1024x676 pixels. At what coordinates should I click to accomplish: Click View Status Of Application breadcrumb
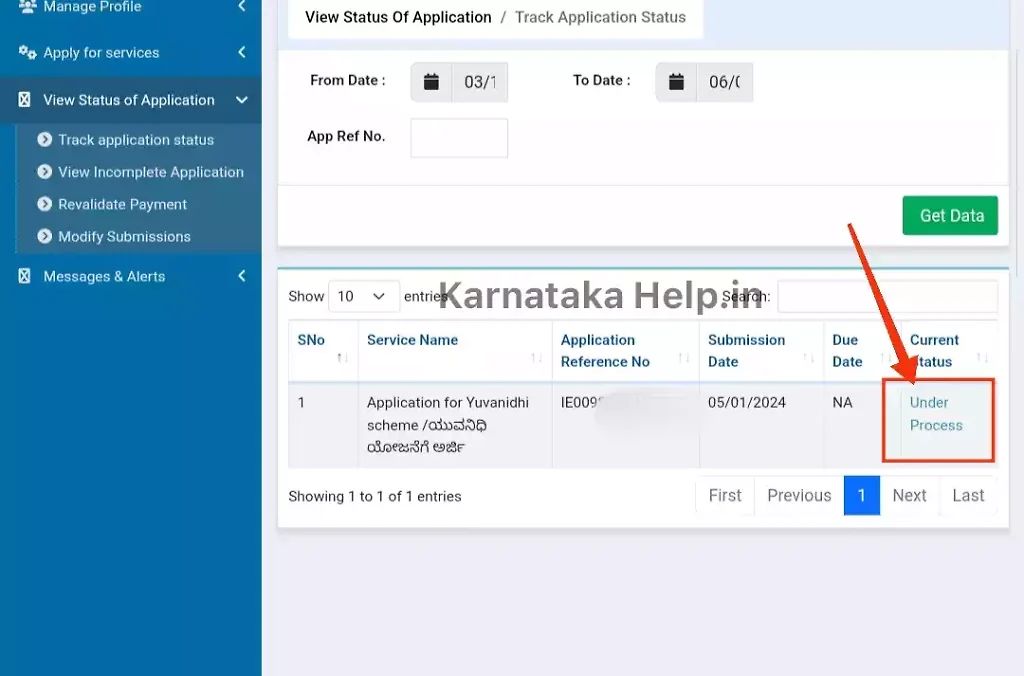click(398, 18)
